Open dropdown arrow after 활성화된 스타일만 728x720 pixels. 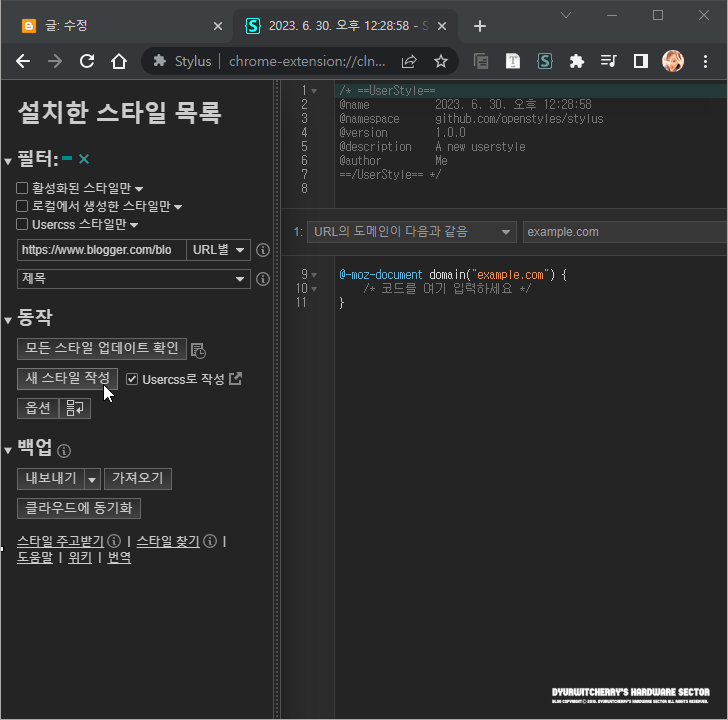139,189
